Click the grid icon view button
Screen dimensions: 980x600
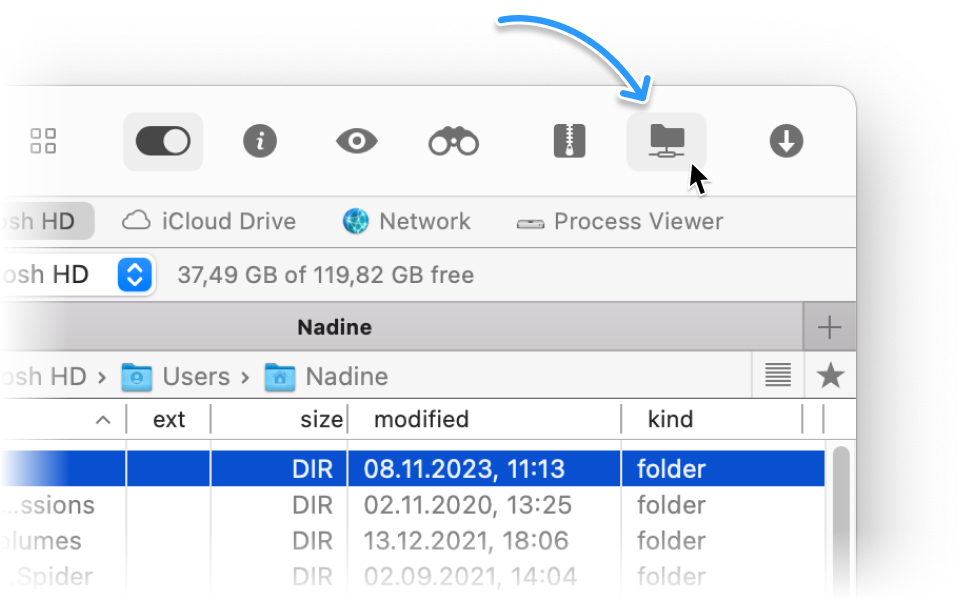coord(44,141)
